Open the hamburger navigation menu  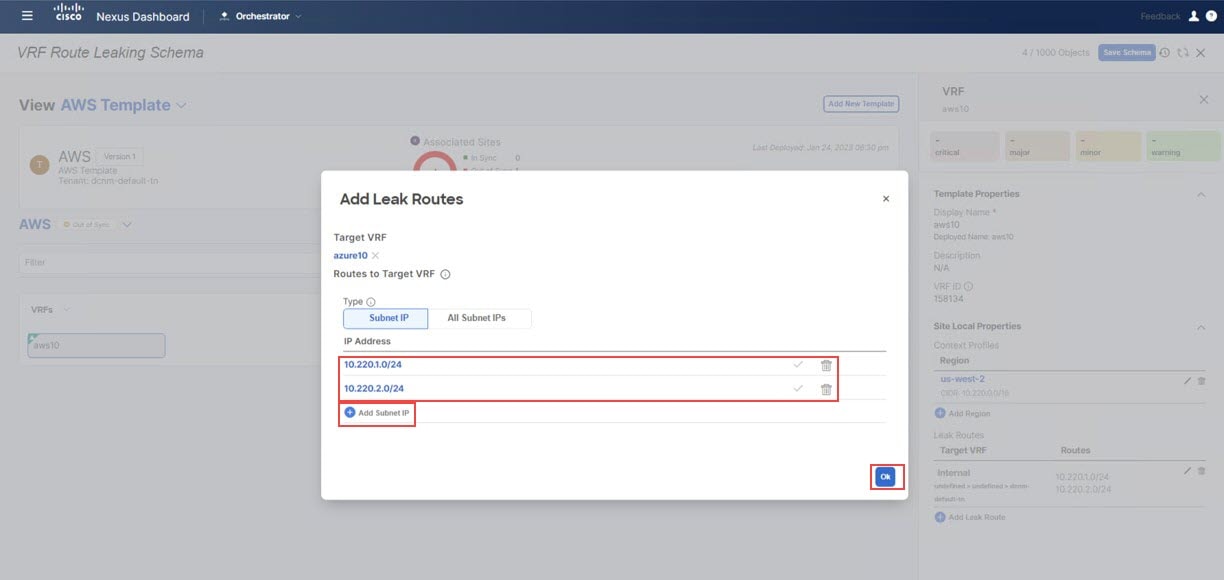pos(27,16)
